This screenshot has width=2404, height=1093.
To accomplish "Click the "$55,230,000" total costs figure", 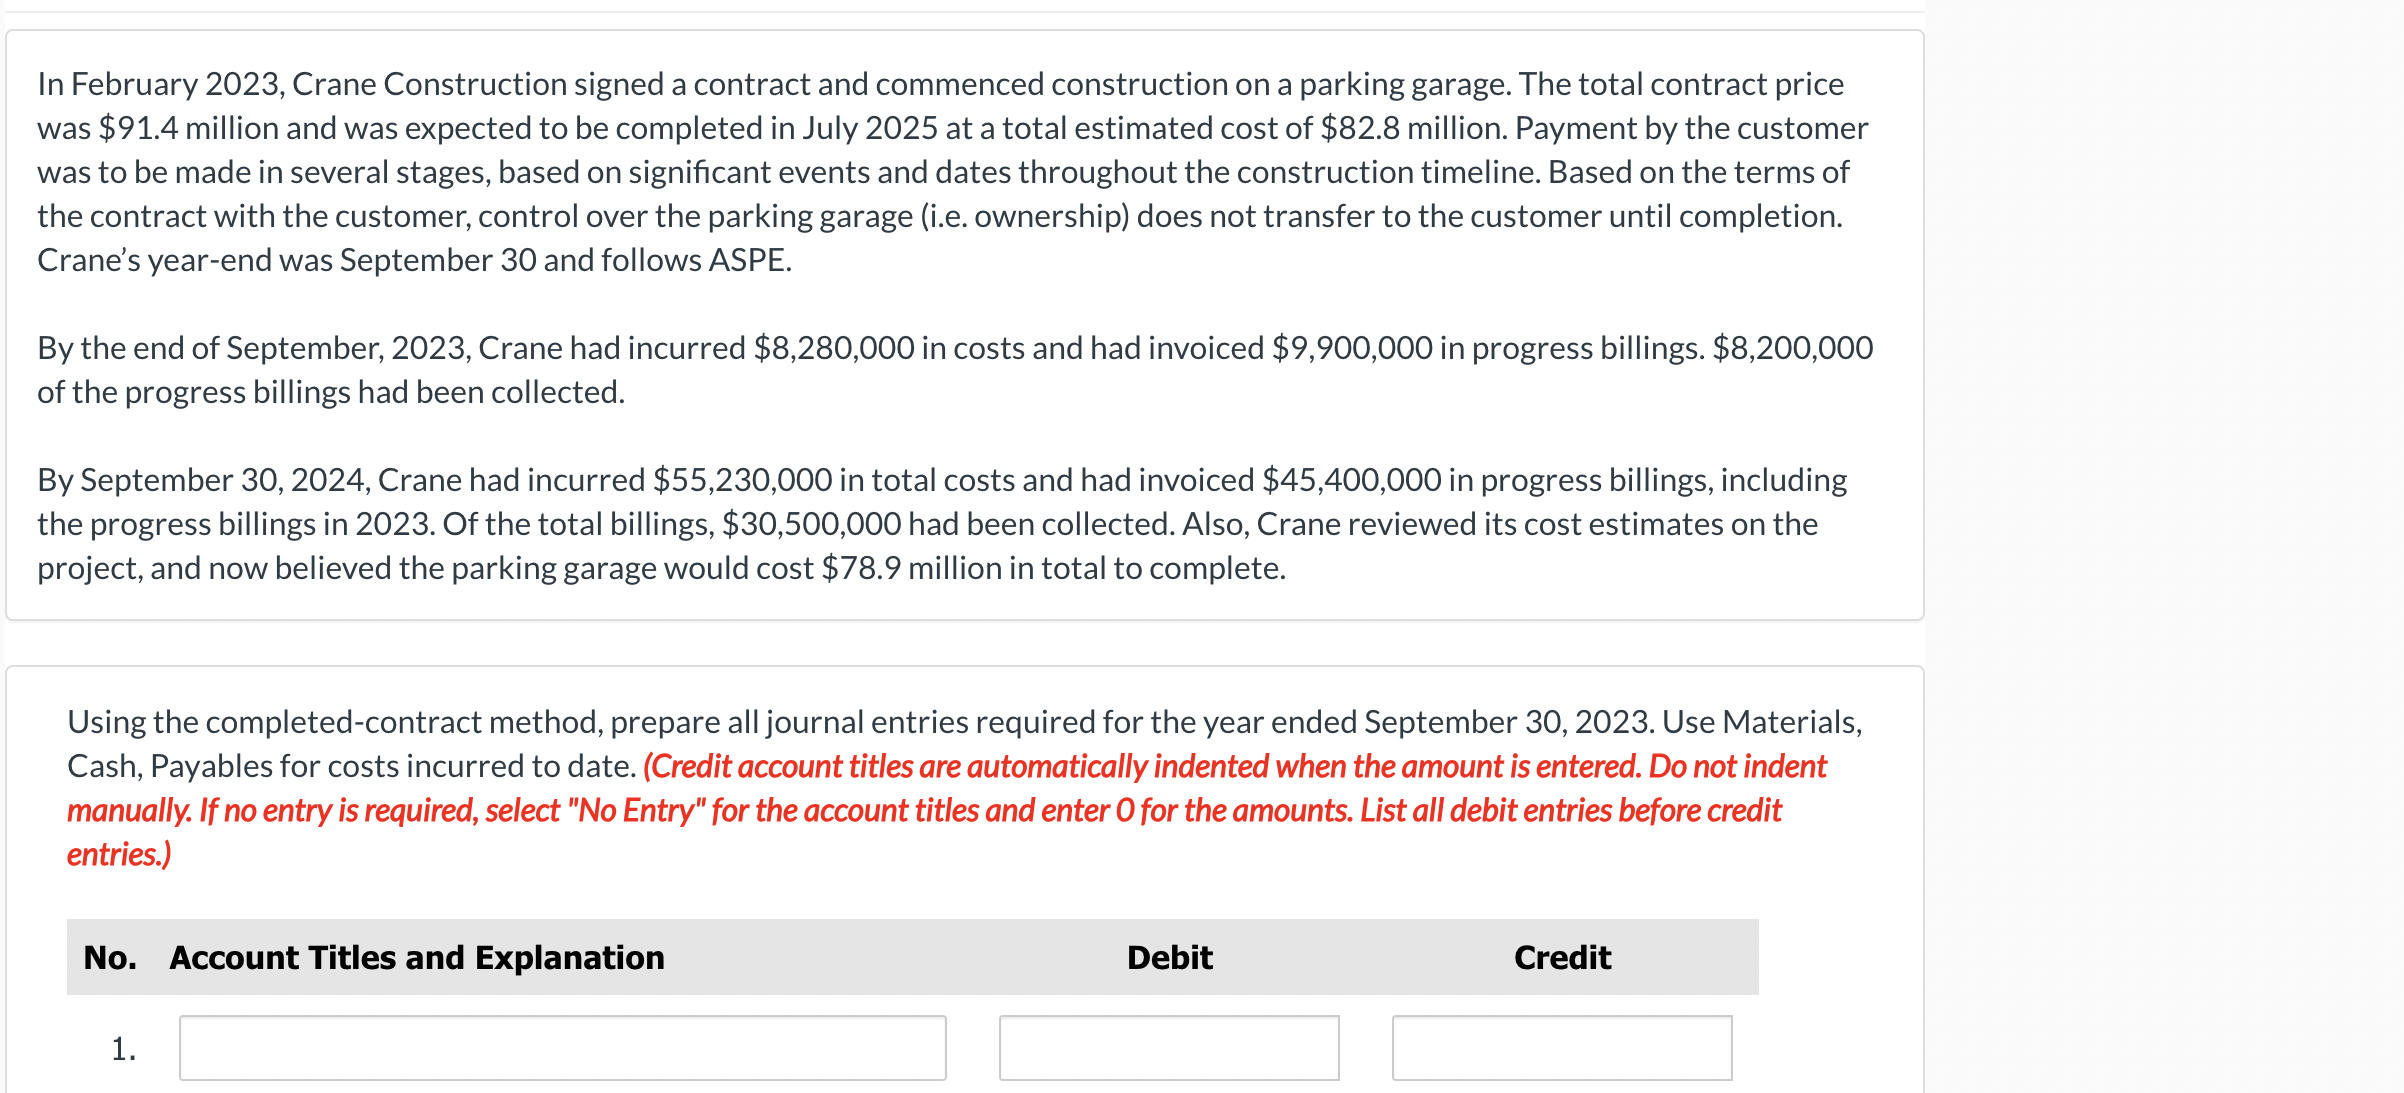I will (741, 480).
